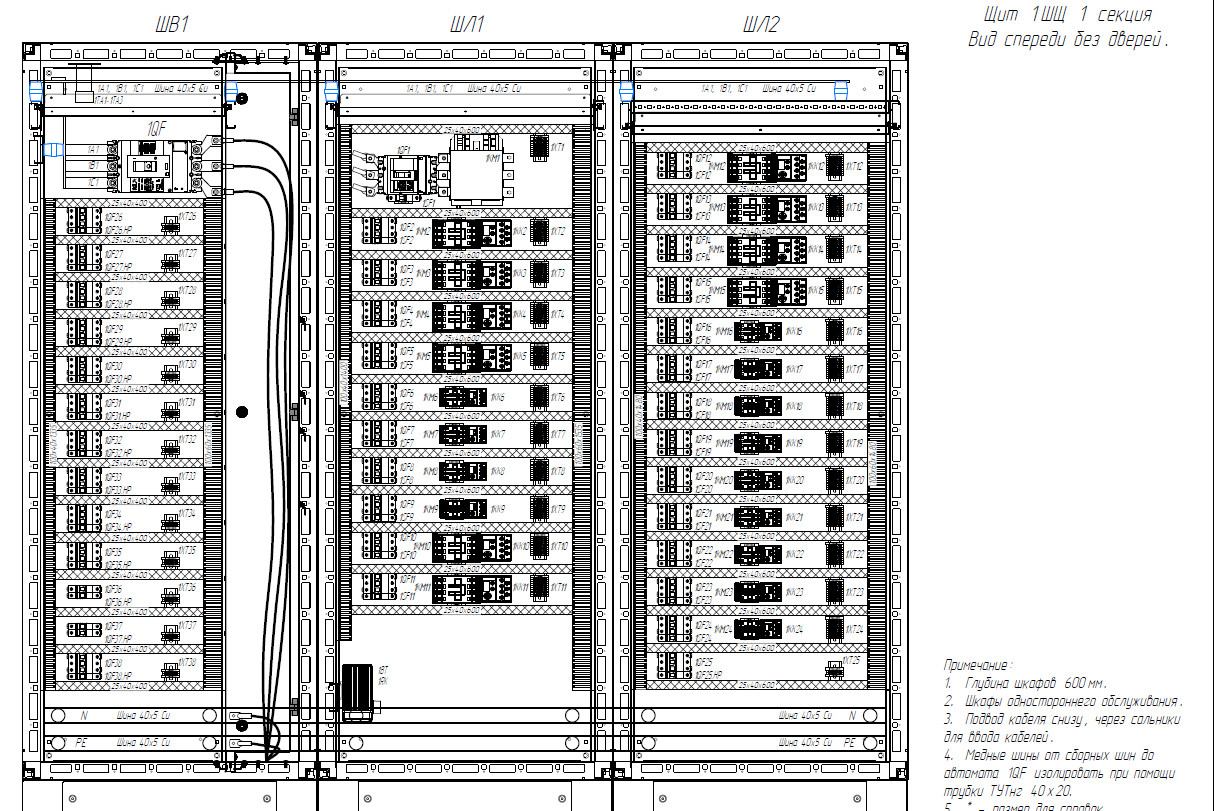This screenshot has width=1214, height=811.
Task: Click the 1XT16 terminal label in ШЛ2
Action: coord(854,331)
